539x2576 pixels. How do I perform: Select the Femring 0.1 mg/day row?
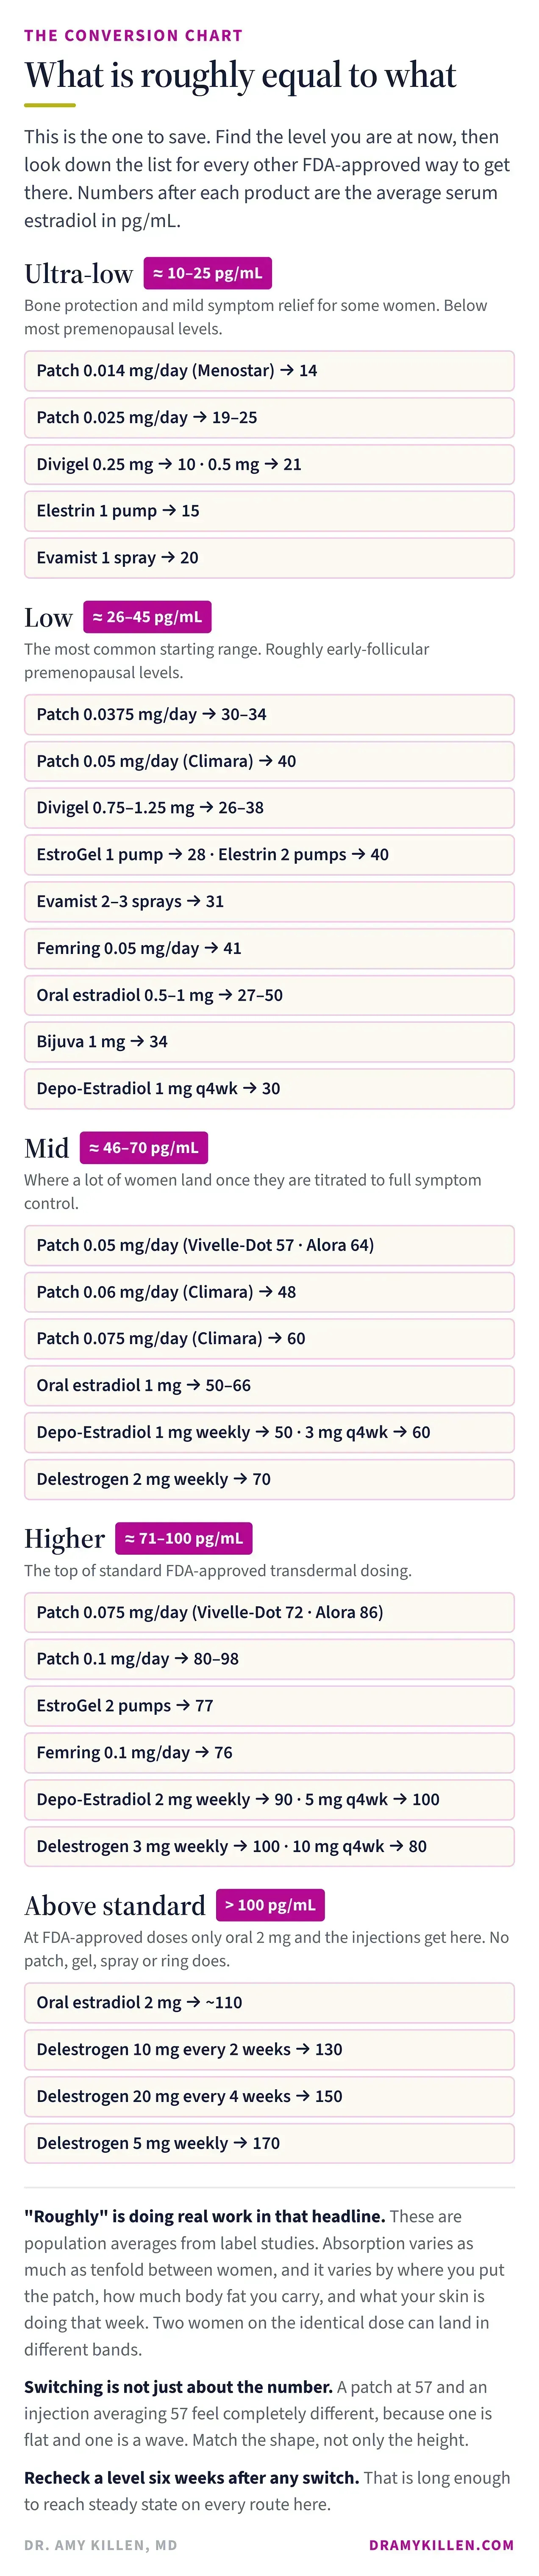[x=269, y=1753]
